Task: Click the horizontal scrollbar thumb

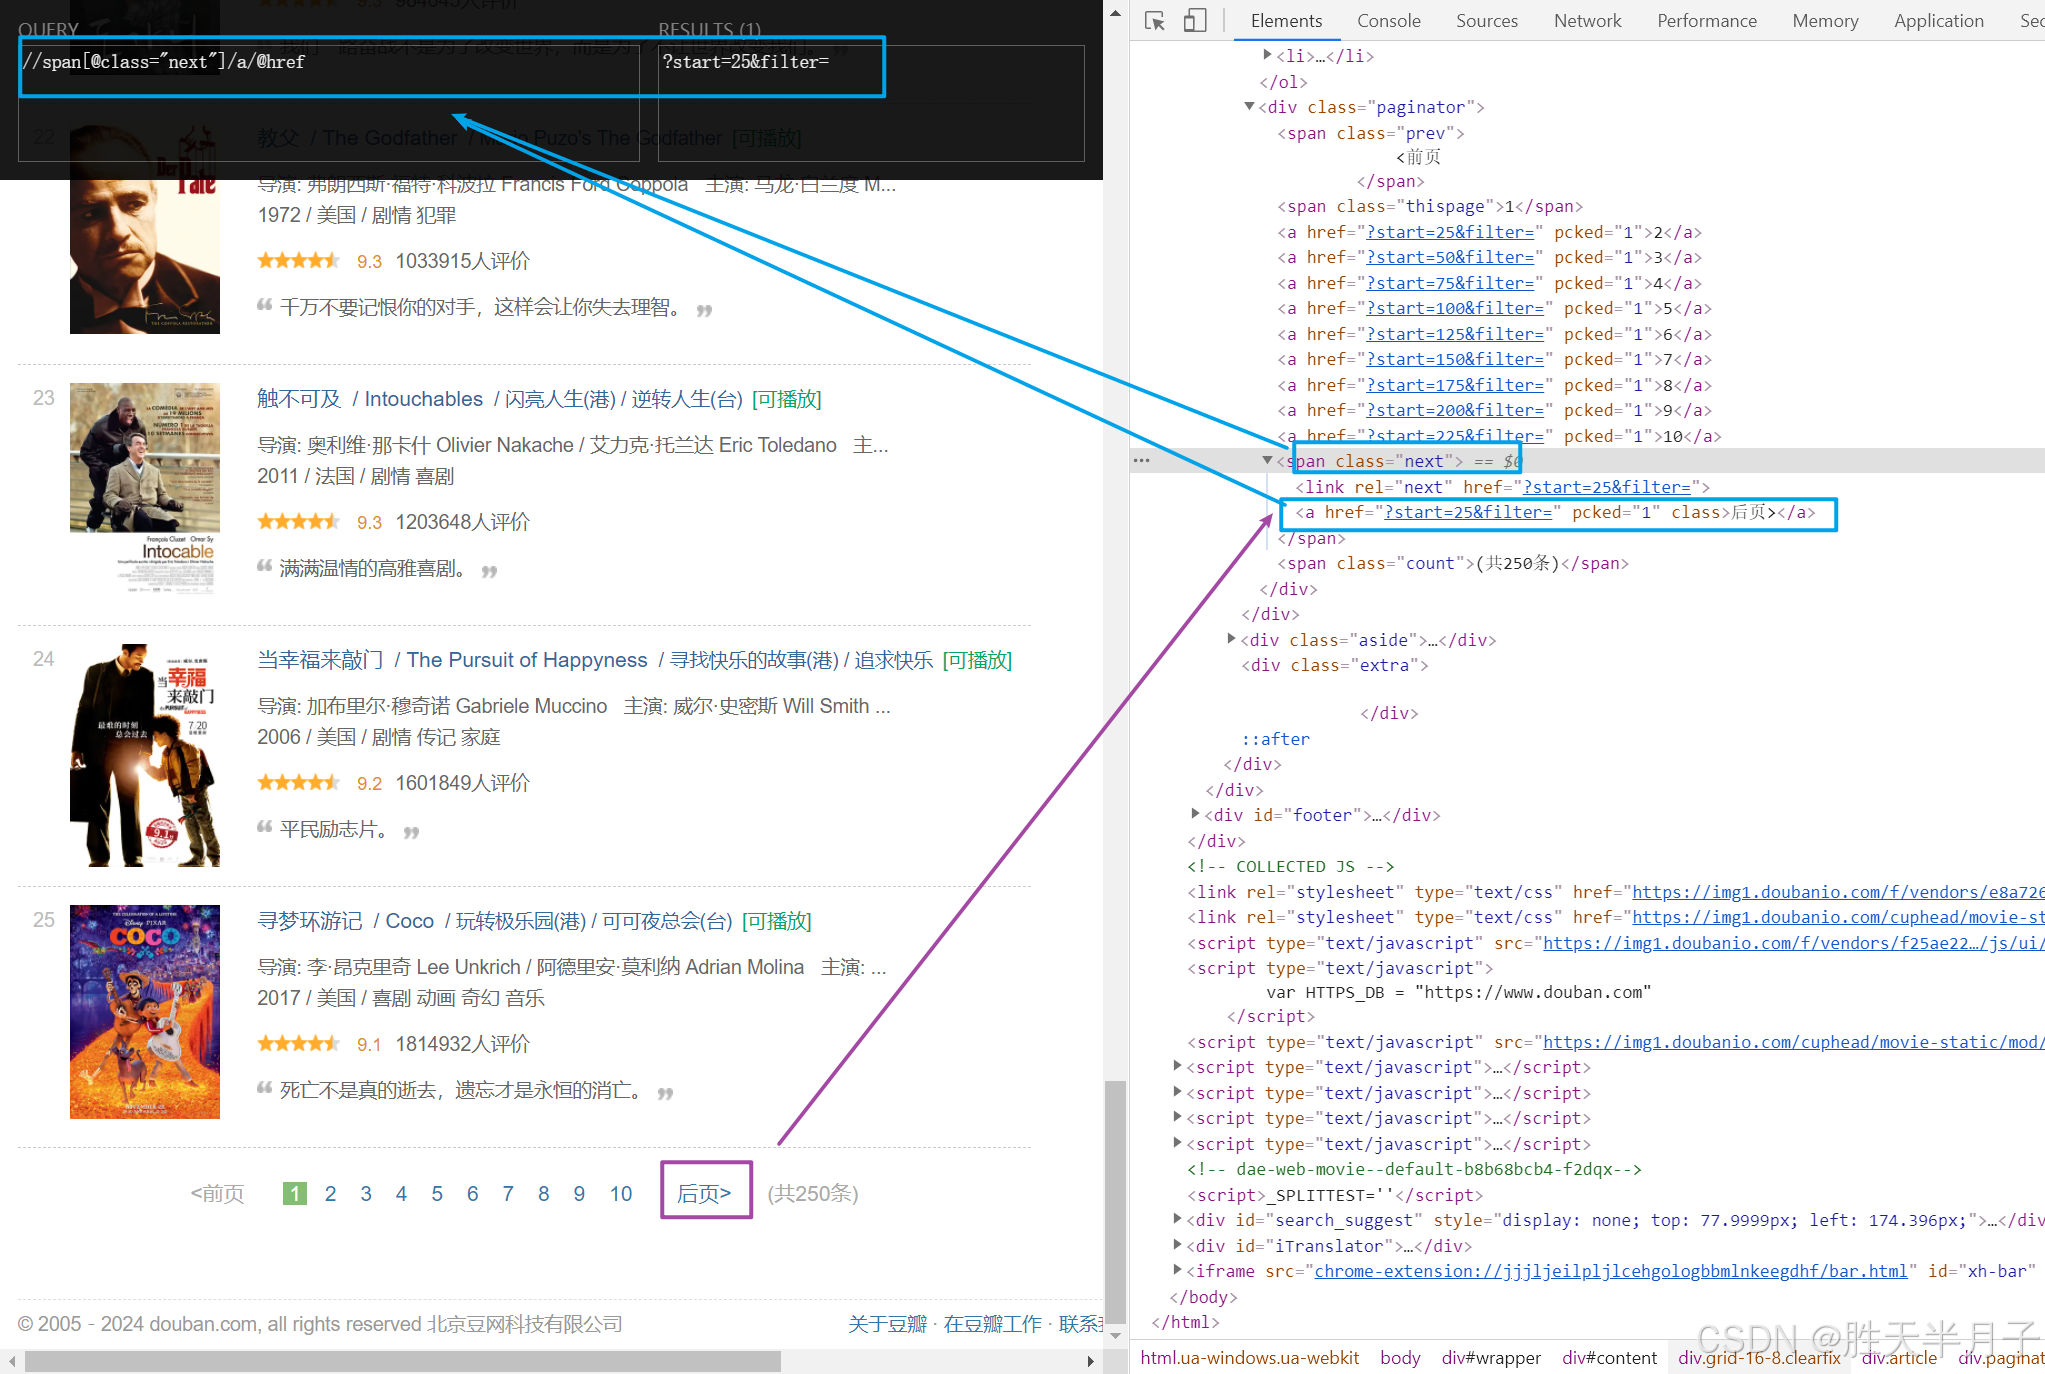Action: [x=403, y=1361]
